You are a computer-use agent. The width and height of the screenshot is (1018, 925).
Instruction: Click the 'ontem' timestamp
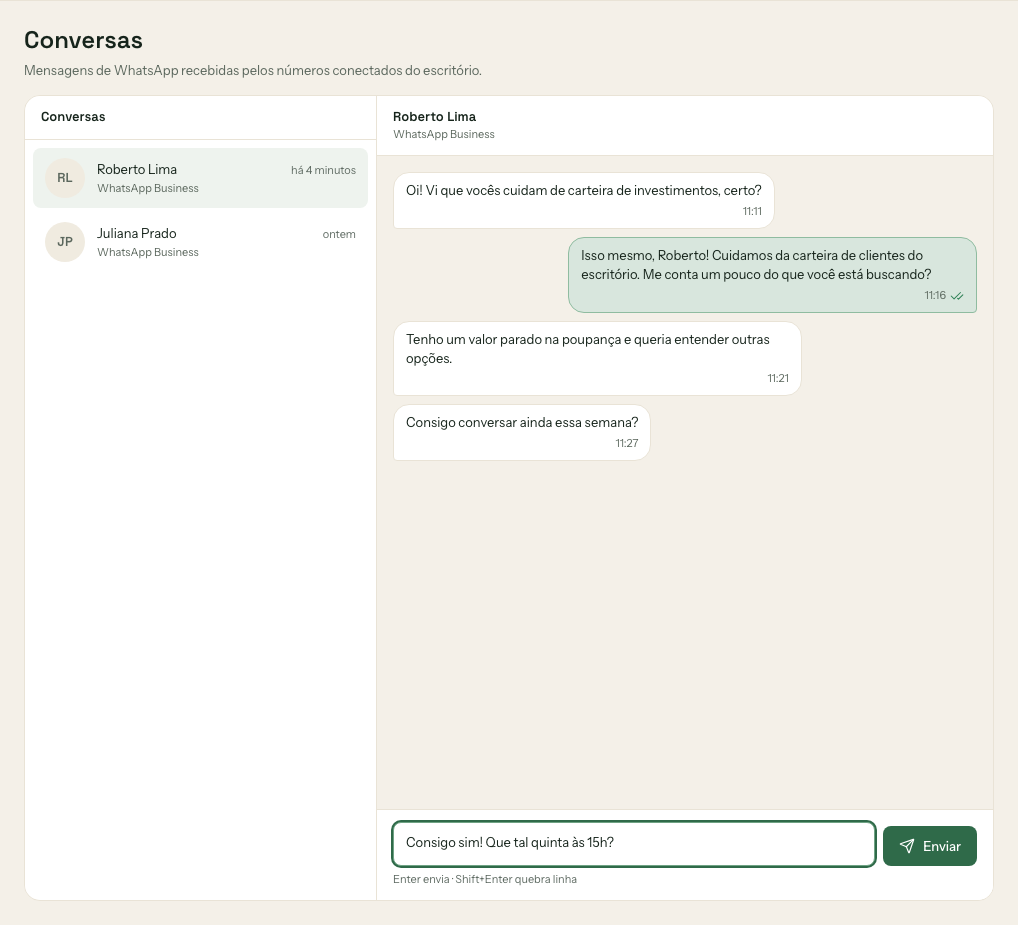pos(339,234)
